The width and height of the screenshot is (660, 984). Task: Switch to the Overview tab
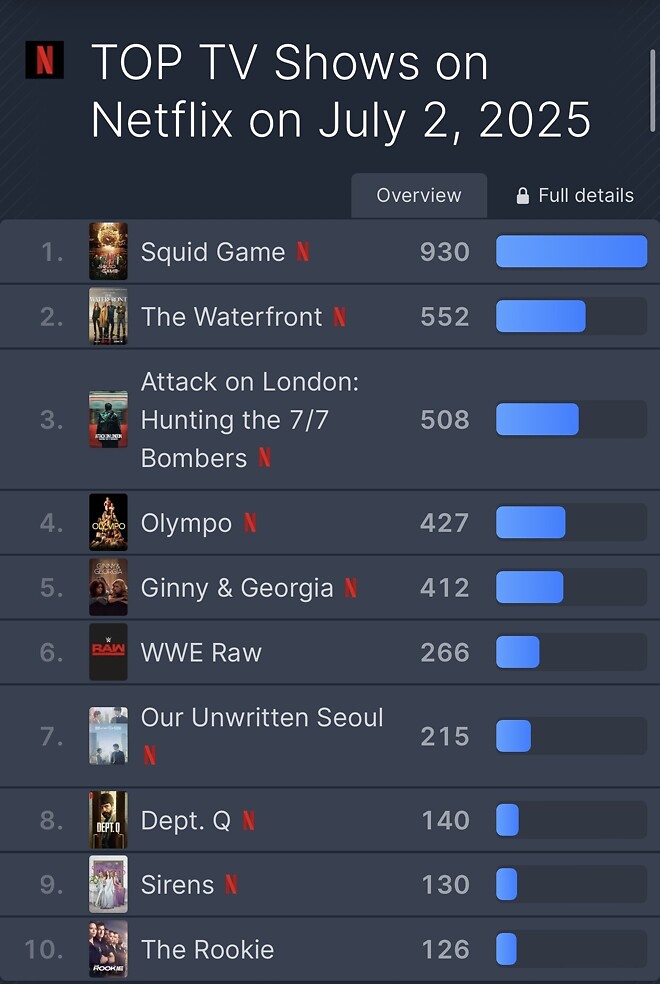pyautogui.click(x=419, y=196)
